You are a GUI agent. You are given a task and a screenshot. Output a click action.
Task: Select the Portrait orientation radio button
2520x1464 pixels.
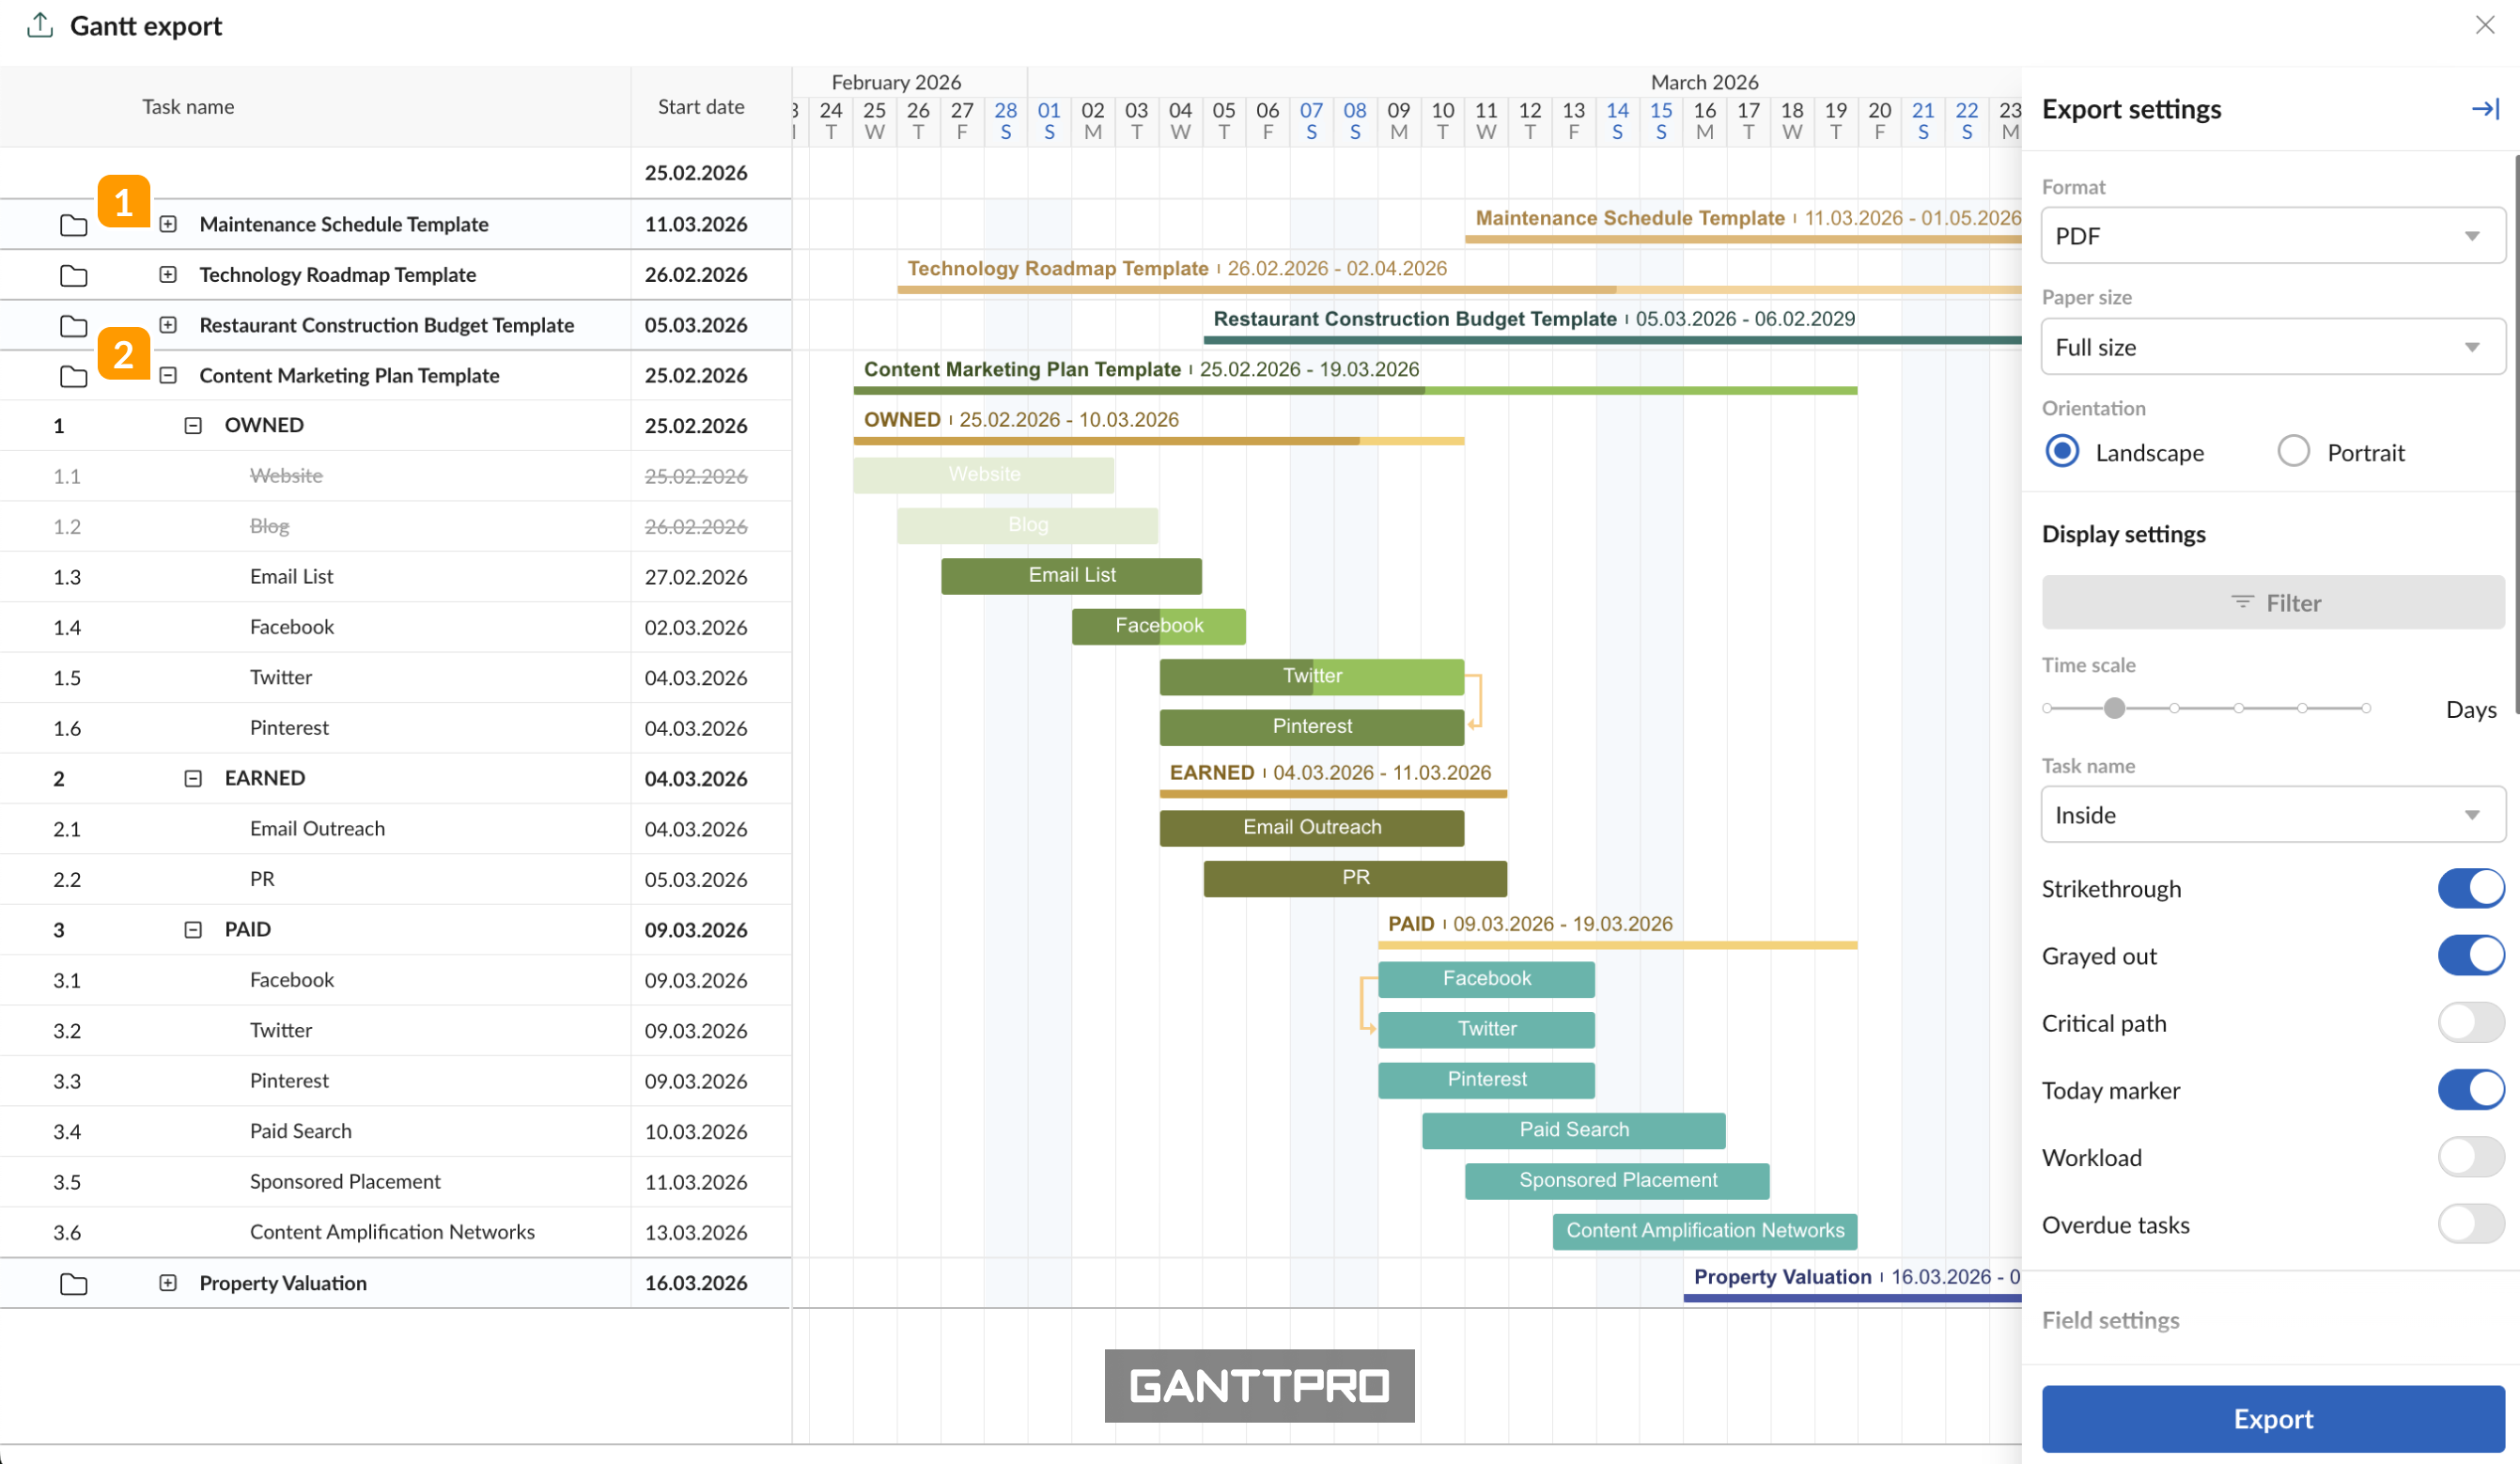click(x=2293, y=452)
